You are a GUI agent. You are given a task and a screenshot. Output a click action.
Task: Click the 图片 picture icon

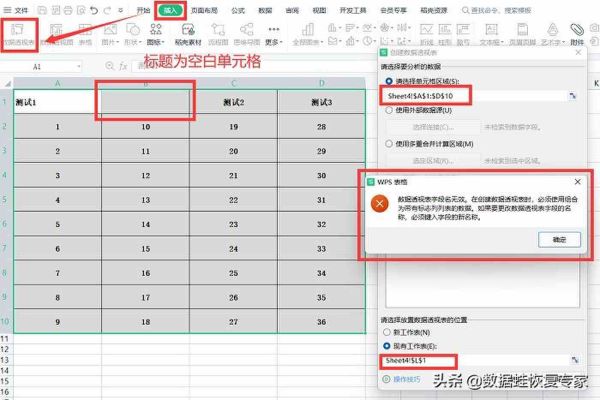point(110,29)
